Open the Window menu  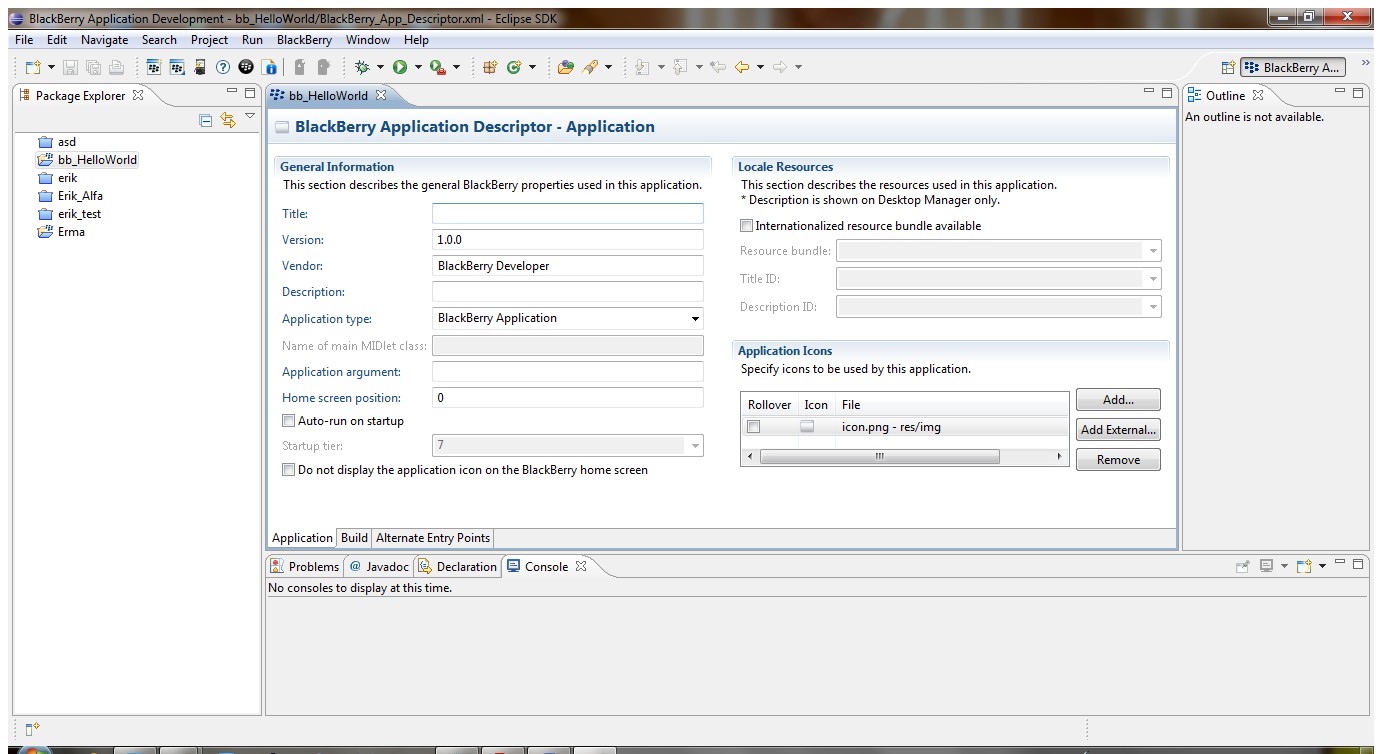[367, 40]
